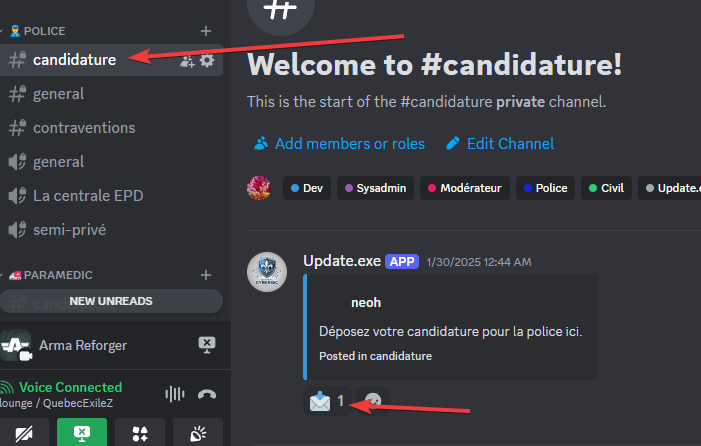Open the candidature channel settings gear
Image resolution: width=701 pixels, height=446 pixels.
point(207,60)
